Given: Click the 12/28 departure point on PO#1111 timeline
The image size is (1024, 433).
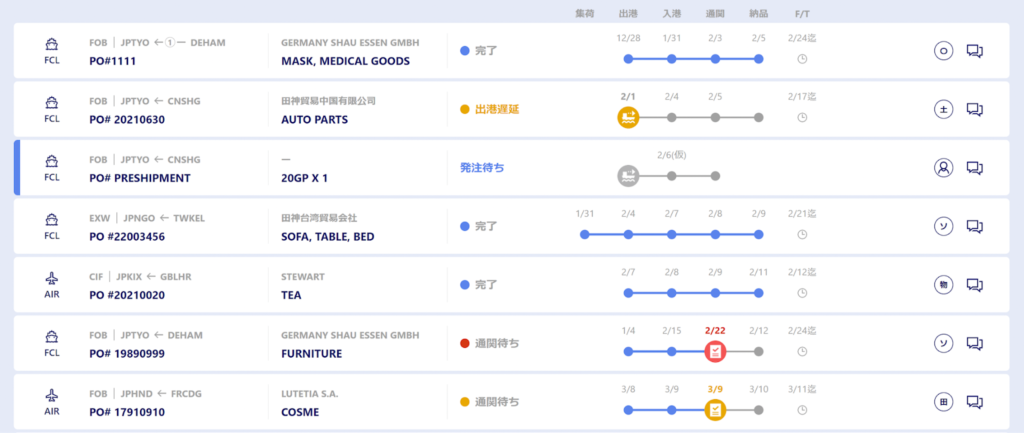Looking at the screenshot, I should tap(628, 59).
